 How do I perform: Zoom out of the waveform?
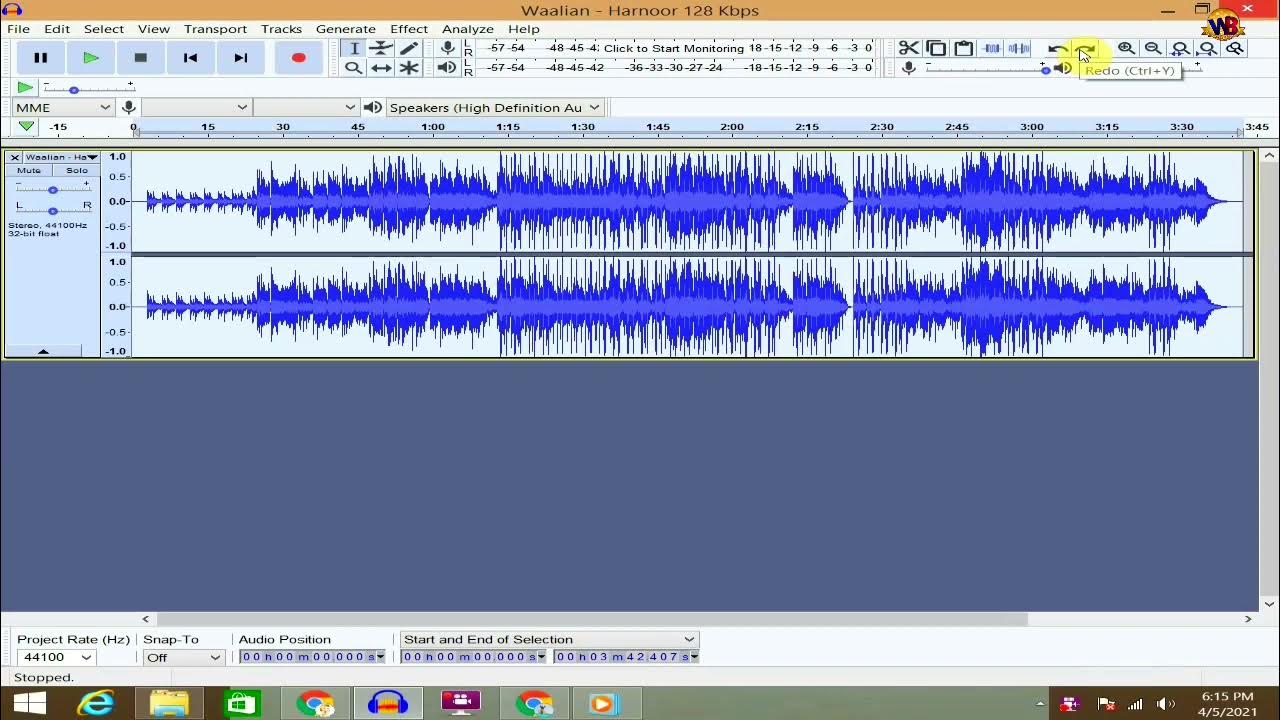pos(1153,48)
